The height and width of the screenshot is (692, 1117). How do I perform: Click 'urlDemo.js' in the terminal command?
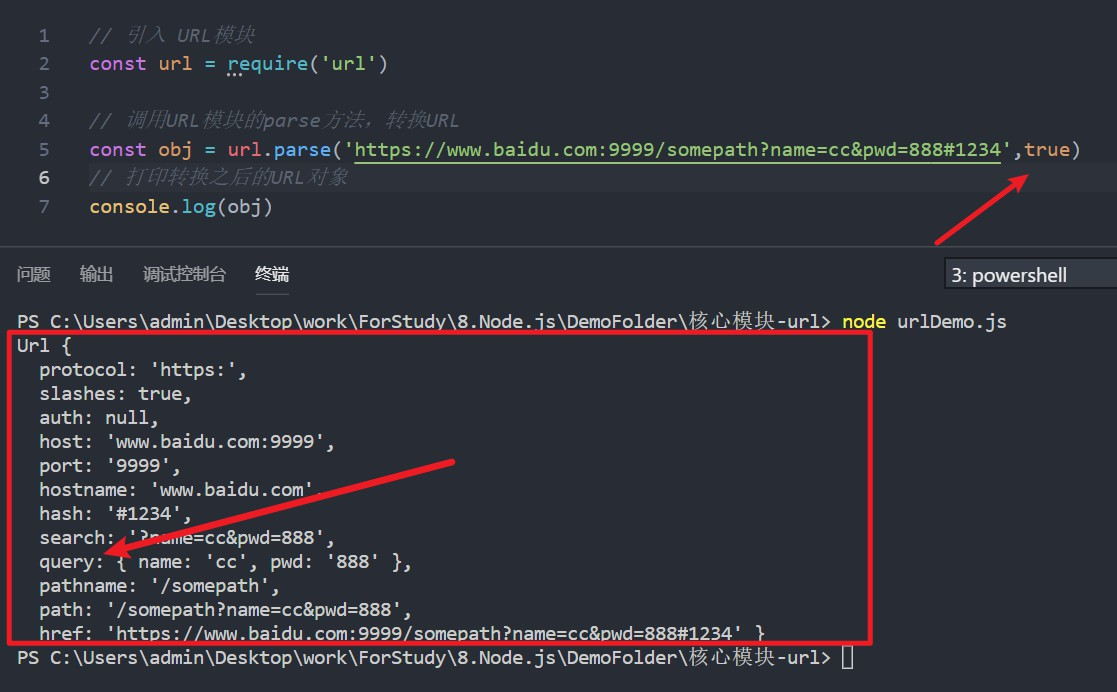coord(952,321)
